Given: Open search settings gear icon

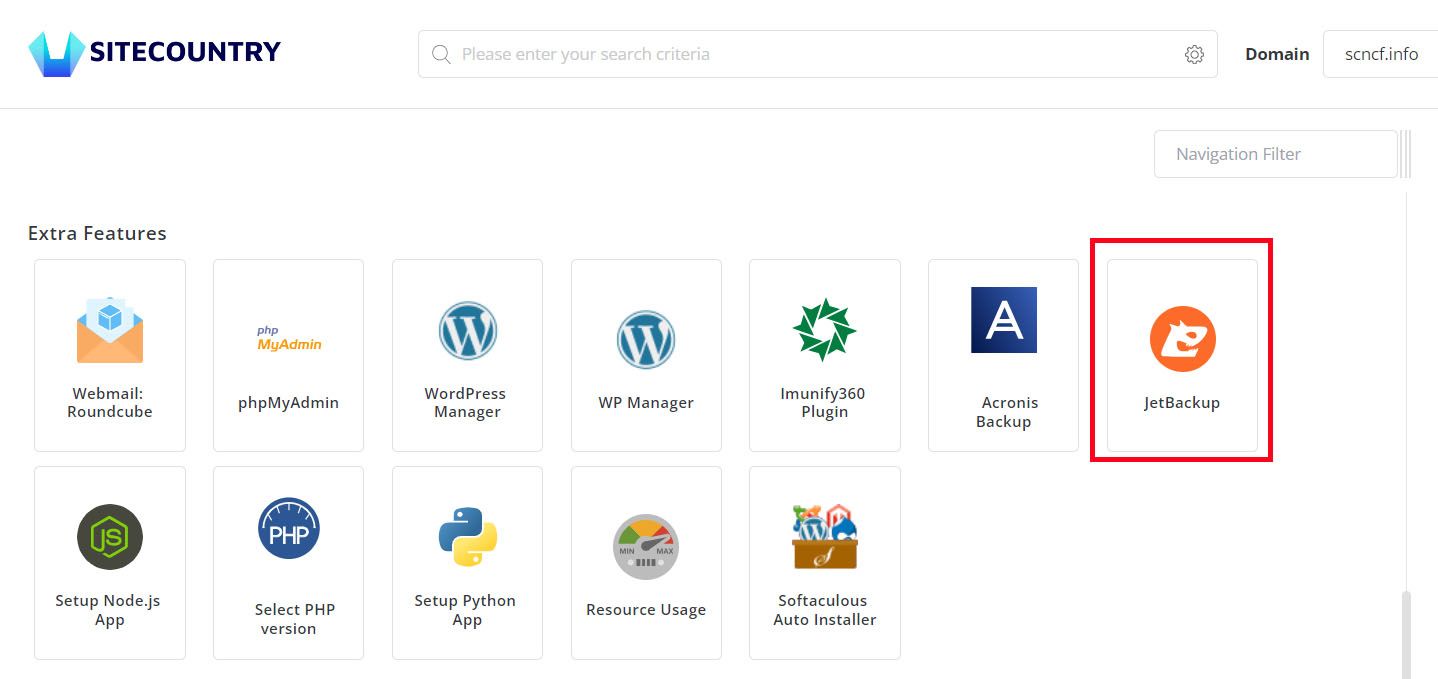Looking at the screenshot, I should [x=1194, y=54].
